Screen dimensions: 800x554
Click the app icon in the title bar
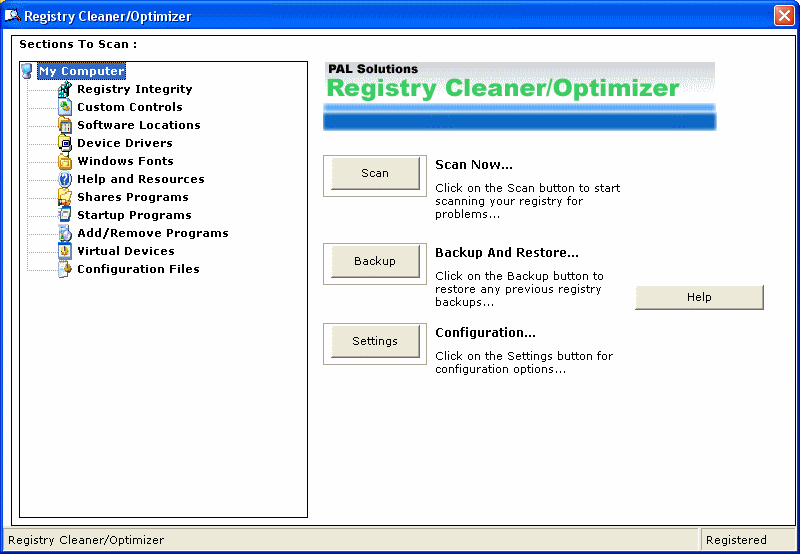point(13,16)
